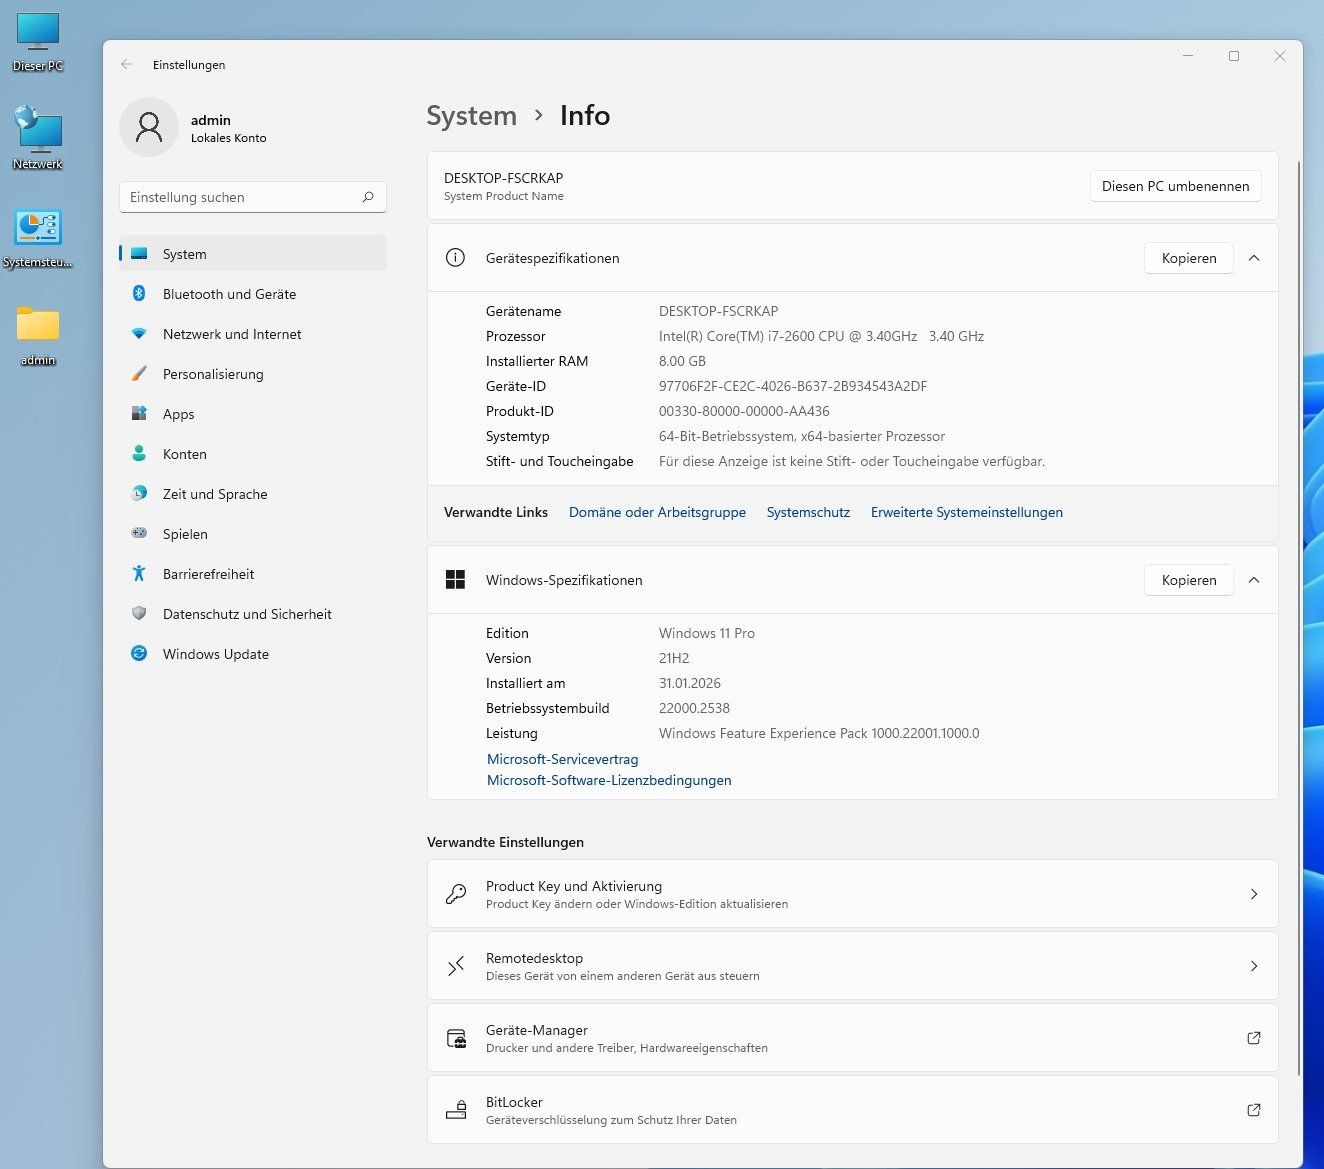Image resolution: width=1324 pixels, height=1169 pixels.
Task: Click the Apps icon in sidebar
Action: click(x=139, y=414)
